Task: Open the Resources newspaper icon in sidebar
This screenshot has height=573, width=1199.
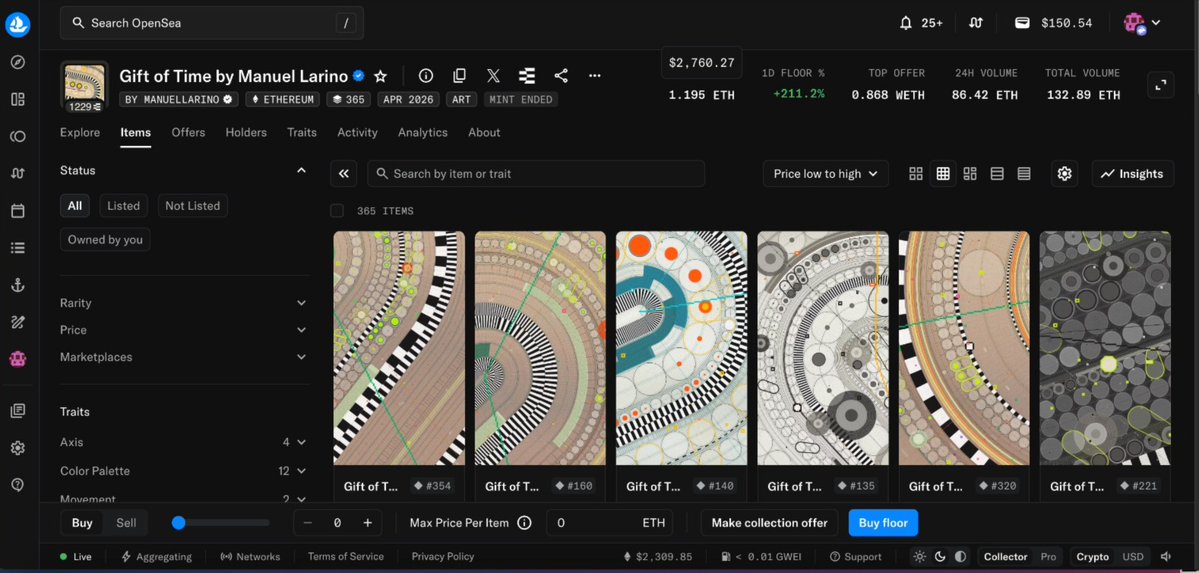Action: [x=18, y=411]
